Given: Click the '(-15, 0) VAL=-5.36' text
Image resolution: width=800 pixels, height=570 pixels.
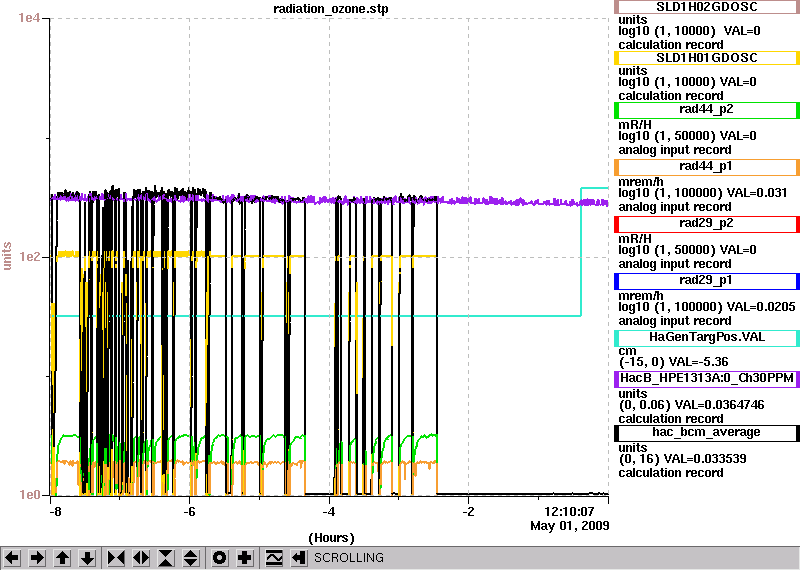Looking at the screenshot, I should [673, 362].
